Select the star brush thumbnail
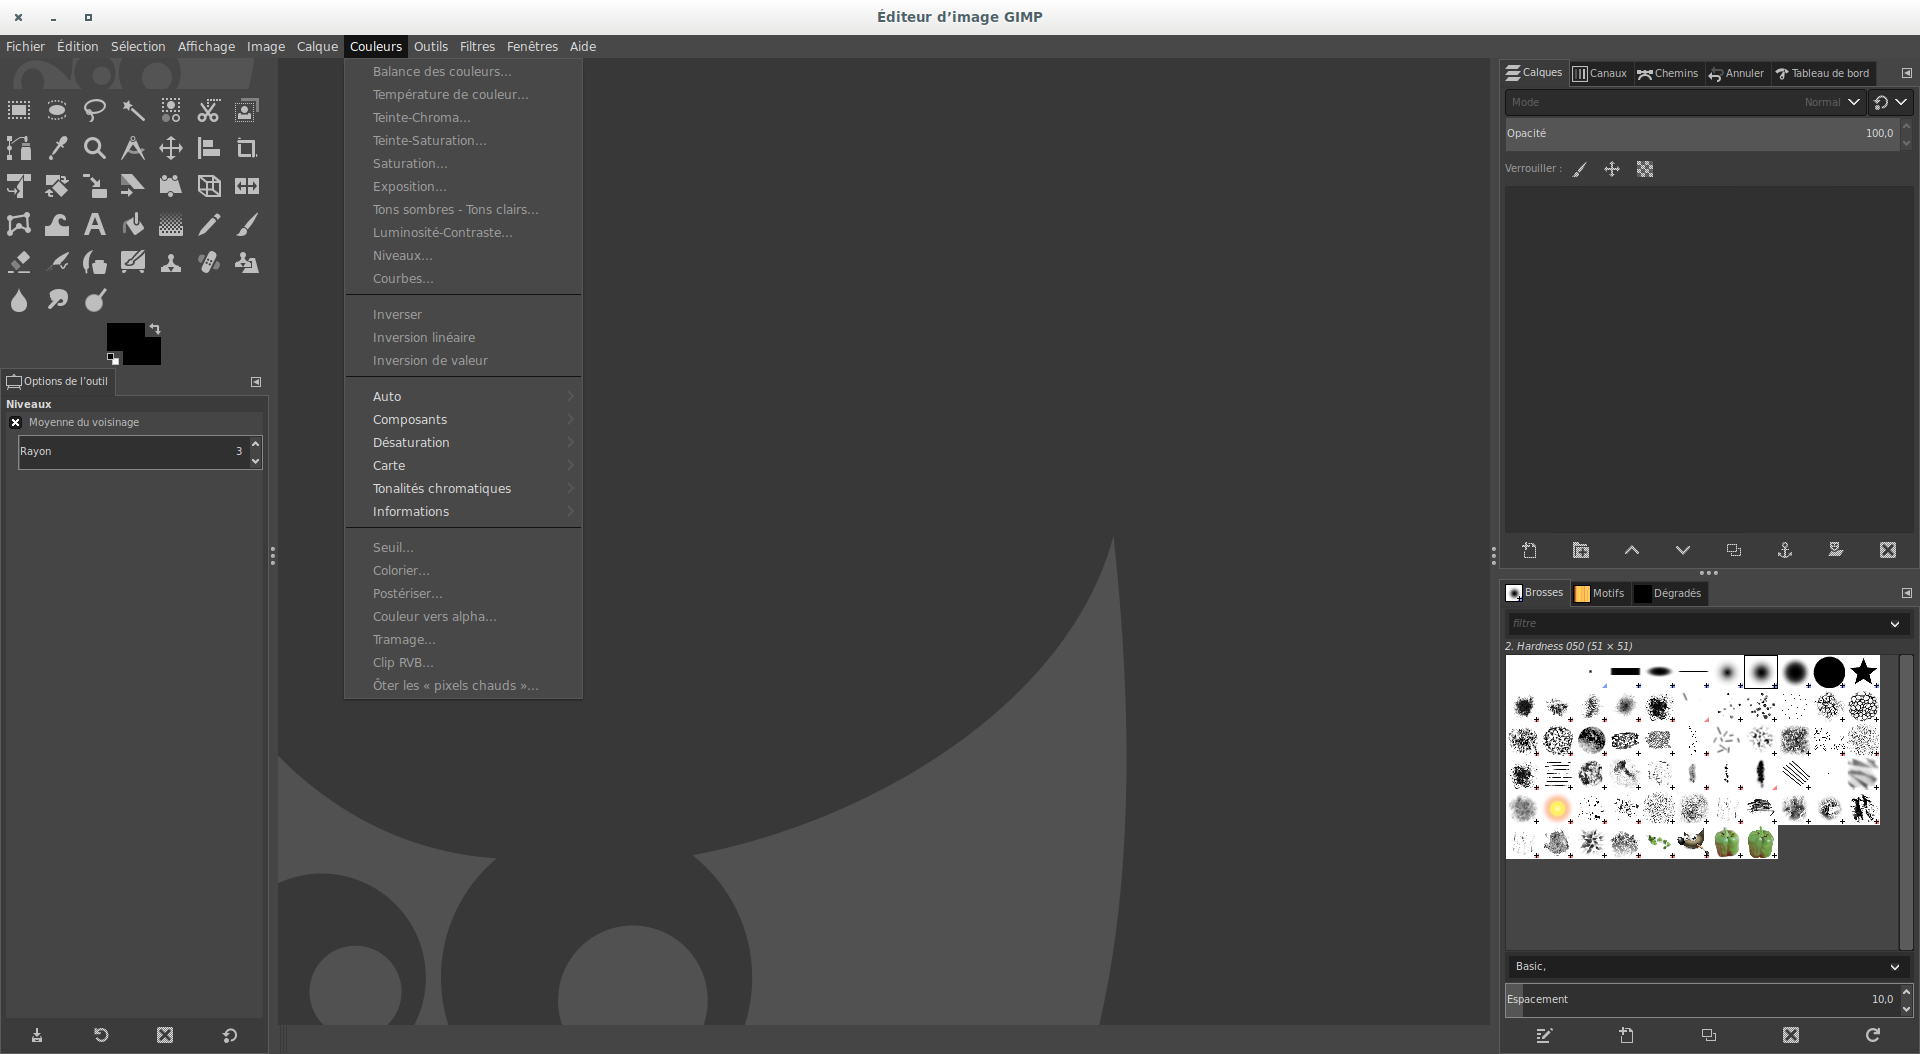This screenshot has width=1920, height=1054. [x=1863, y=672]
